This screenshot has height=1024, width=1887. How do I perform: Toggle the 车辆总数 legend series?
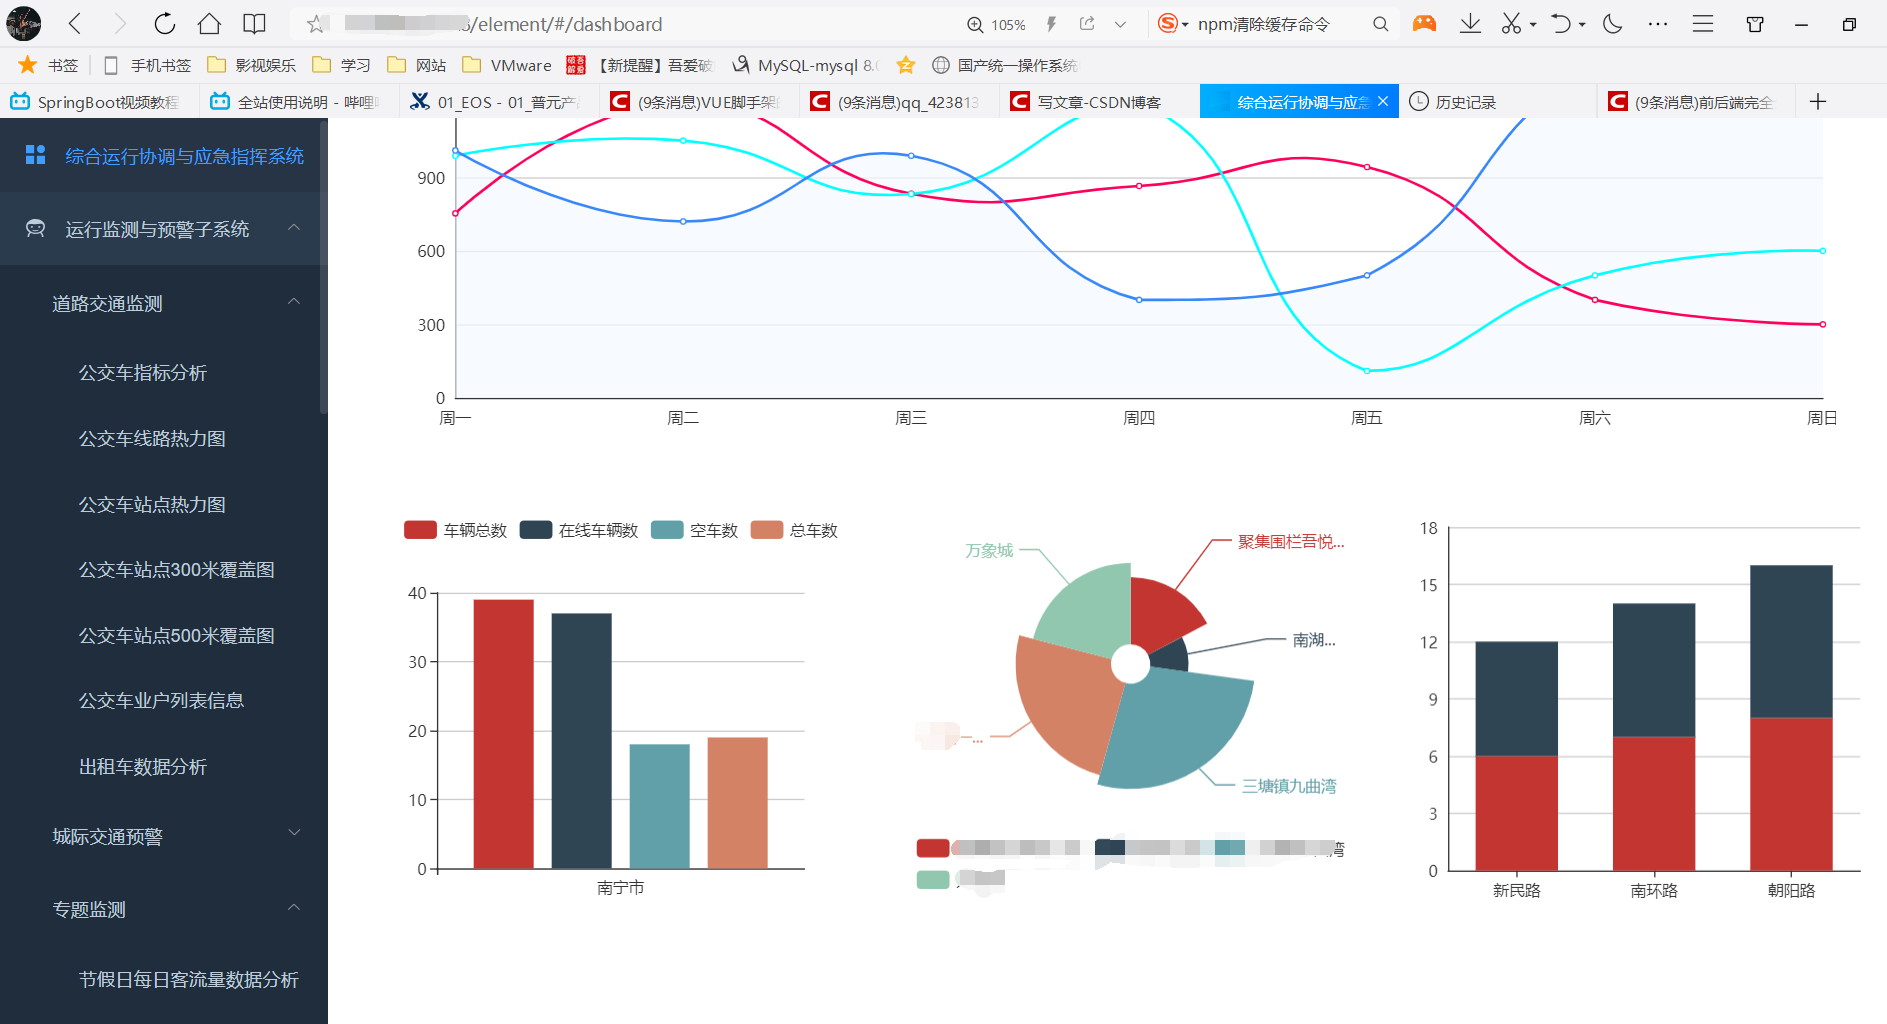tap(455, 530)
